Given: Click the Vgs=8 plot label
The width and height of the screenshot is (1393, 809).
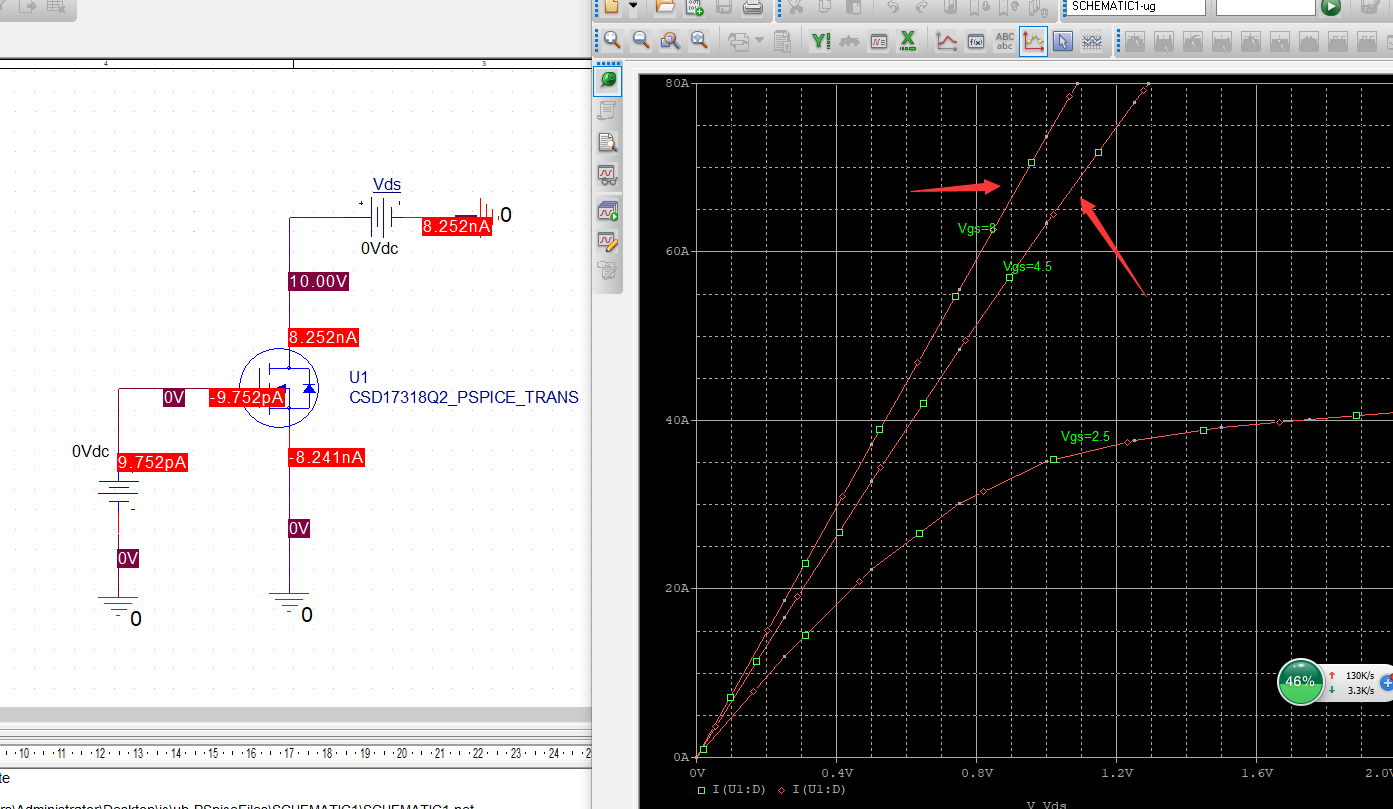Looking at the screenshot, I should coord(977,228).
